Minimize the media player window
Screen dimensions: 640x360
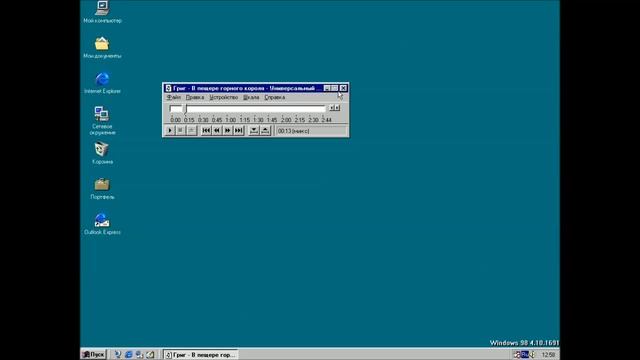tap(327, 88)
